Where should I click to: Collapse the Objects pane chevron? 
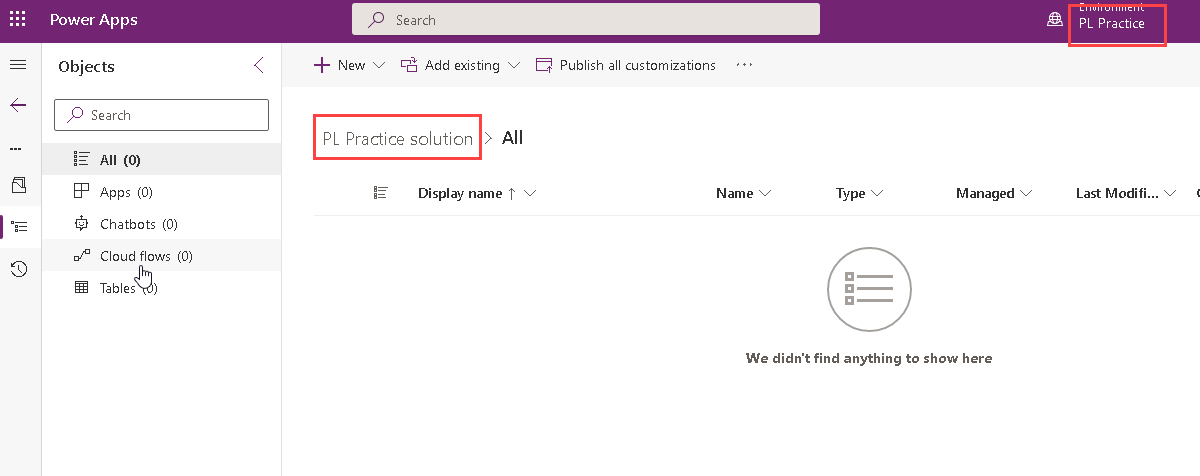point(258,66)
